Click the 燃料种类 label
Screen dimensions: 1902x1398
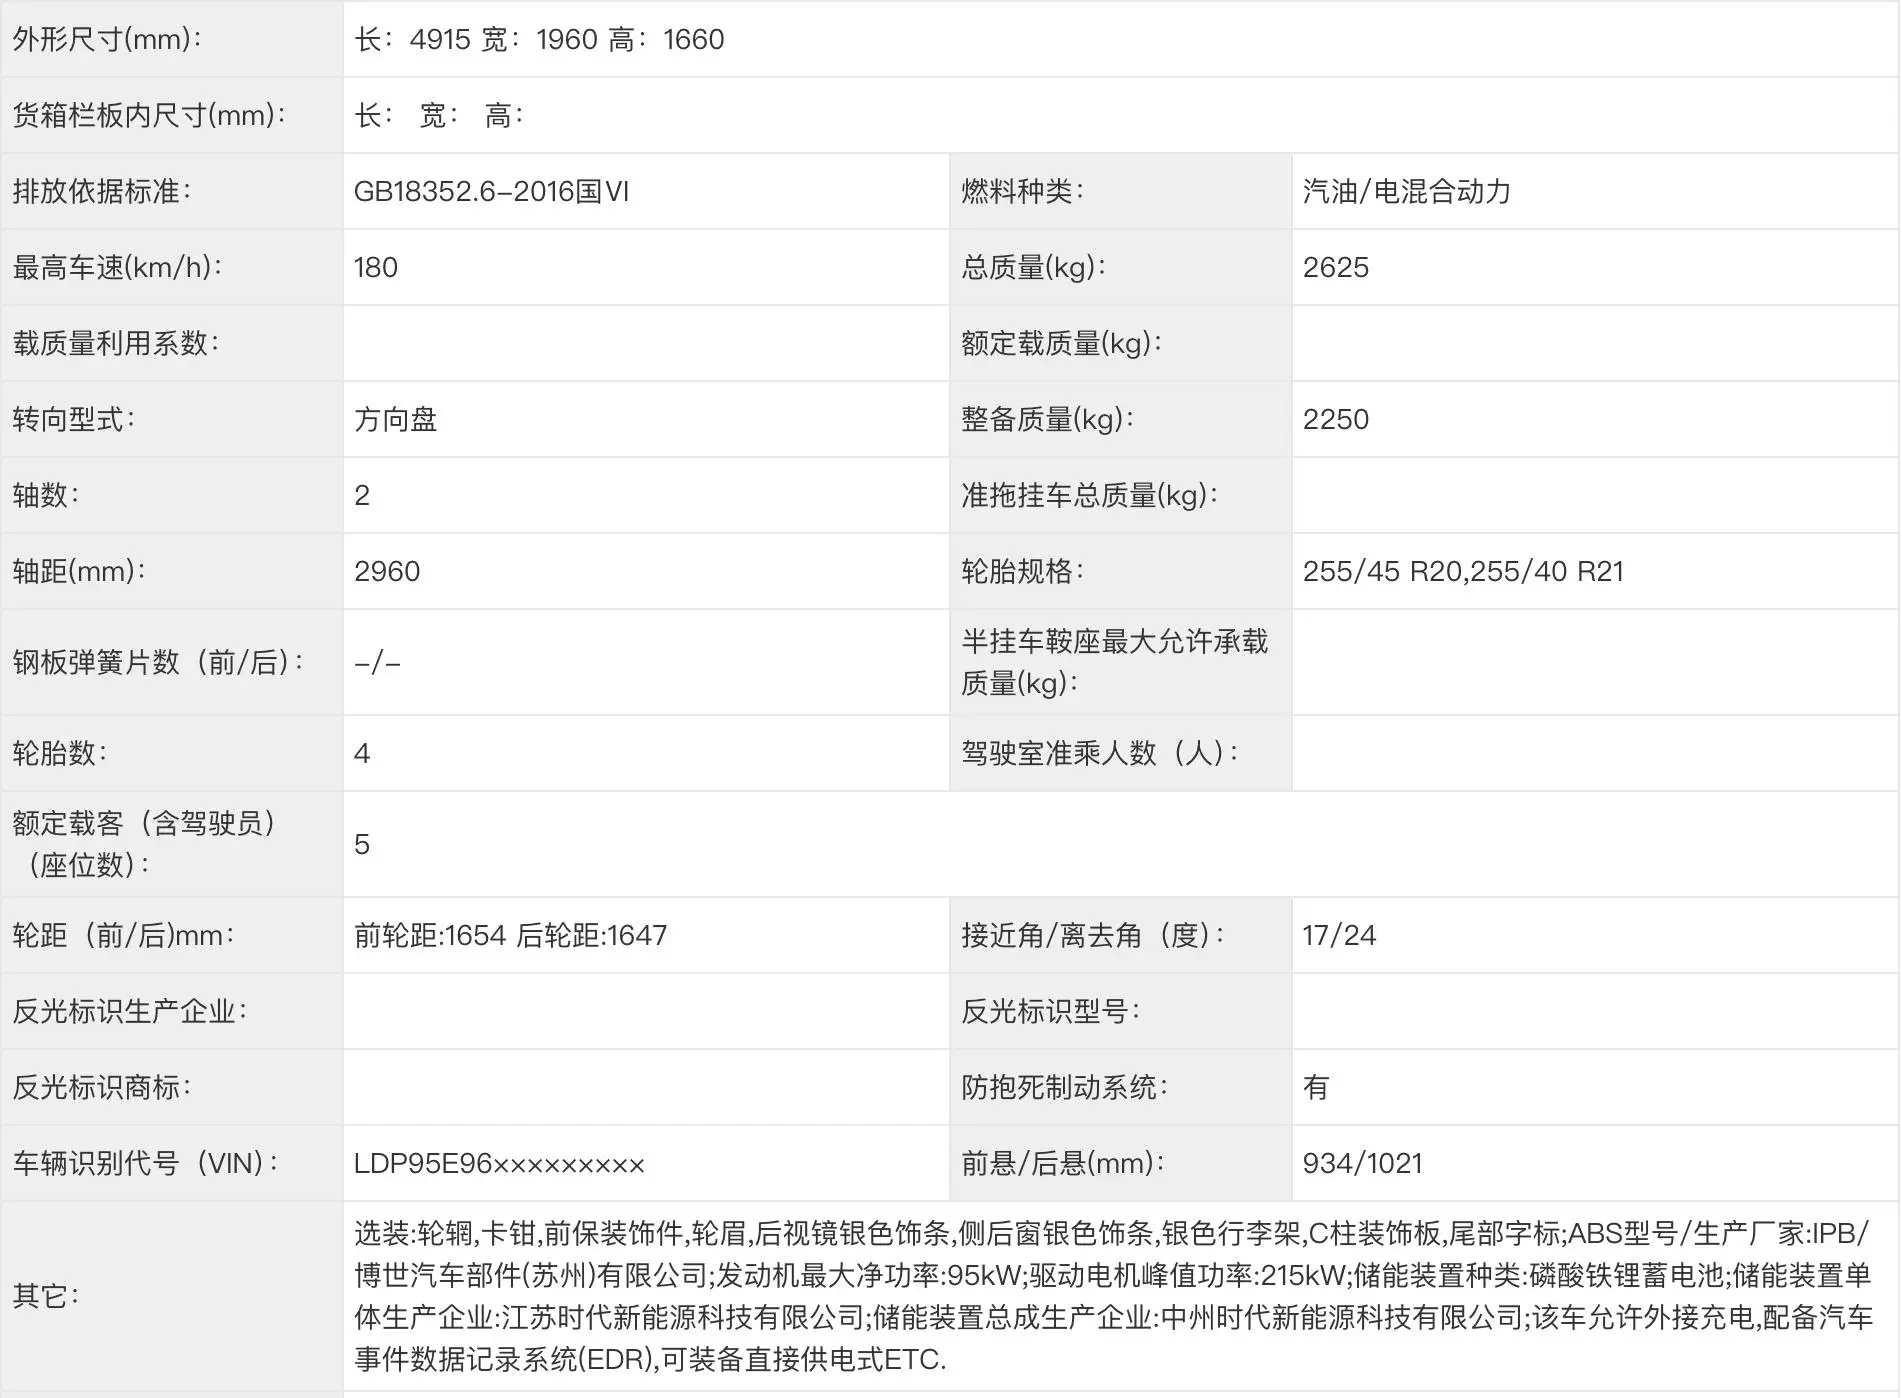pyautogui.click(x=1023, y=191)
